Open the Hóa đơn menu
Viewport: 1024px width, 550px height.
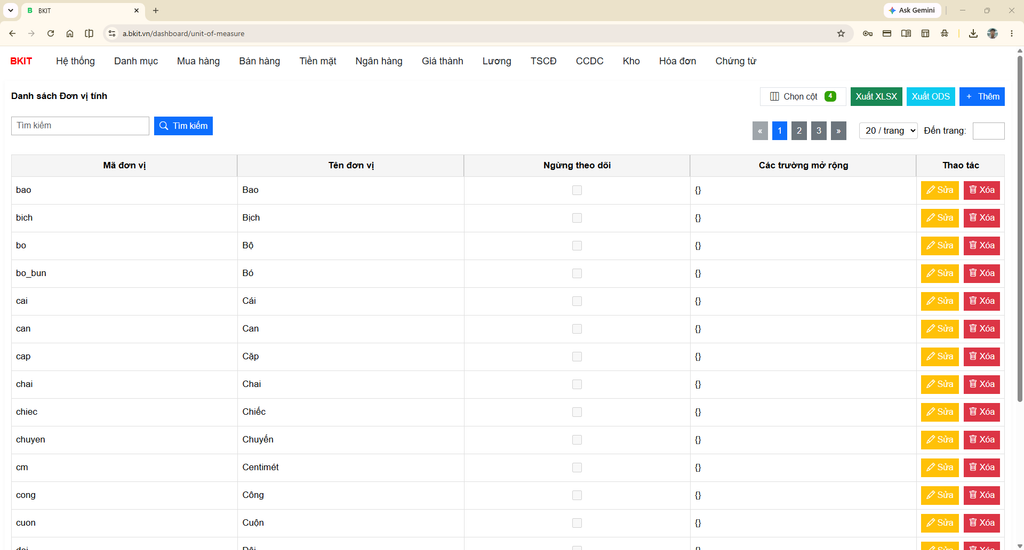pyautogui.click(x=677, y=61)
